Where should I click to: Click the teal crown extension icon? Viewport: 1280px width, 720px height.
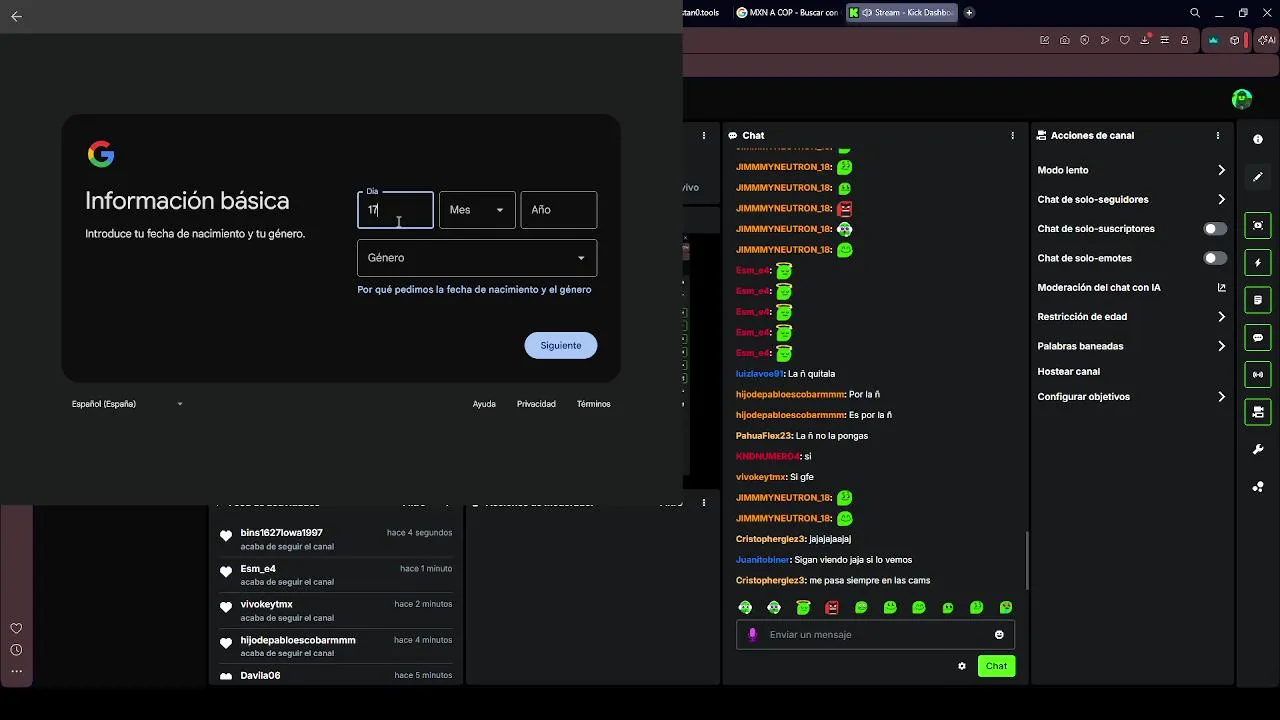1214,40
